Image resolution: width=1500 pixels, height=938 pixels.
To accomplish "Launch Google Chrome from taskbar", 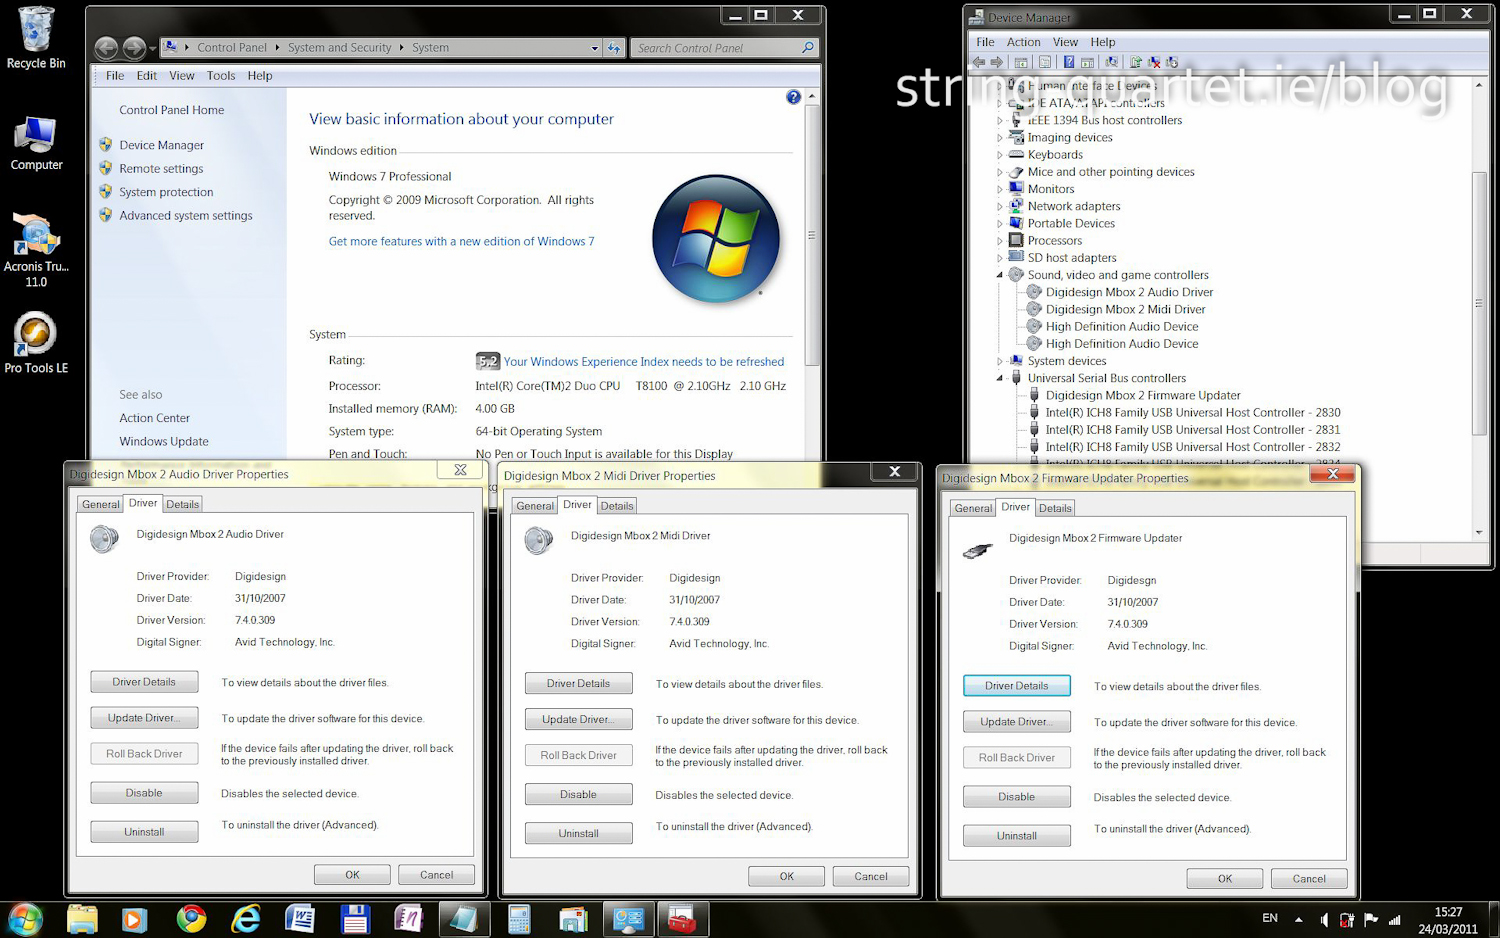I will pyautogui.click(x=191, y=919).
